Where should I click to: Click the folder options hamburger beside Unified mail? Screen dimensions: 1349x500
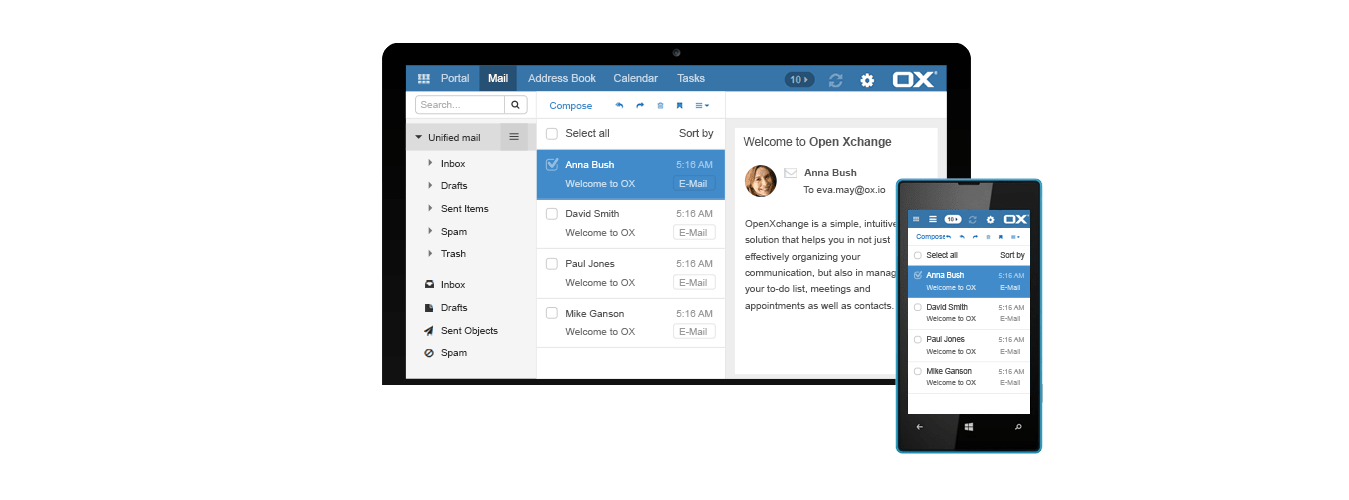(514, 137)
